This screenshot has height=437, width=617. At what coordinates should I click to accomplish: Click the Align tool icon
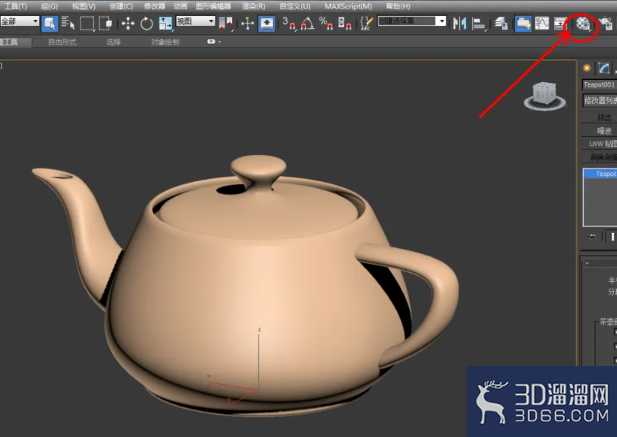click(478, 24)
